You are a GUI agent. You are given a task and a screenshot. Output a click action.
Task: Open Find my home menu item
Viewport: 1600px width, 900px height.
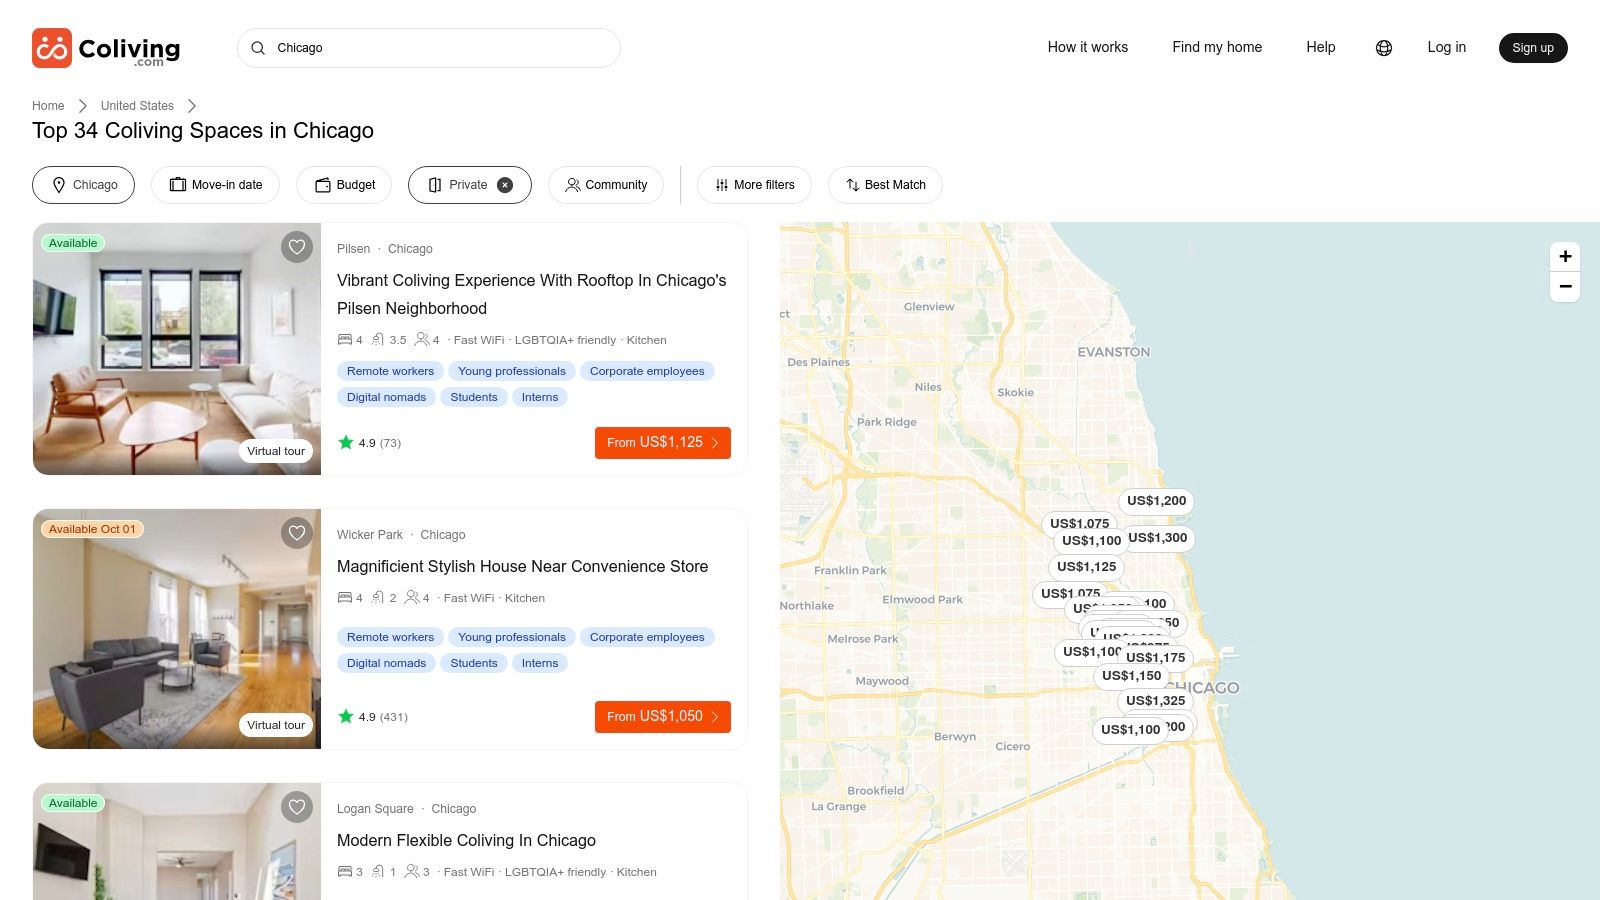point(1217,47)
